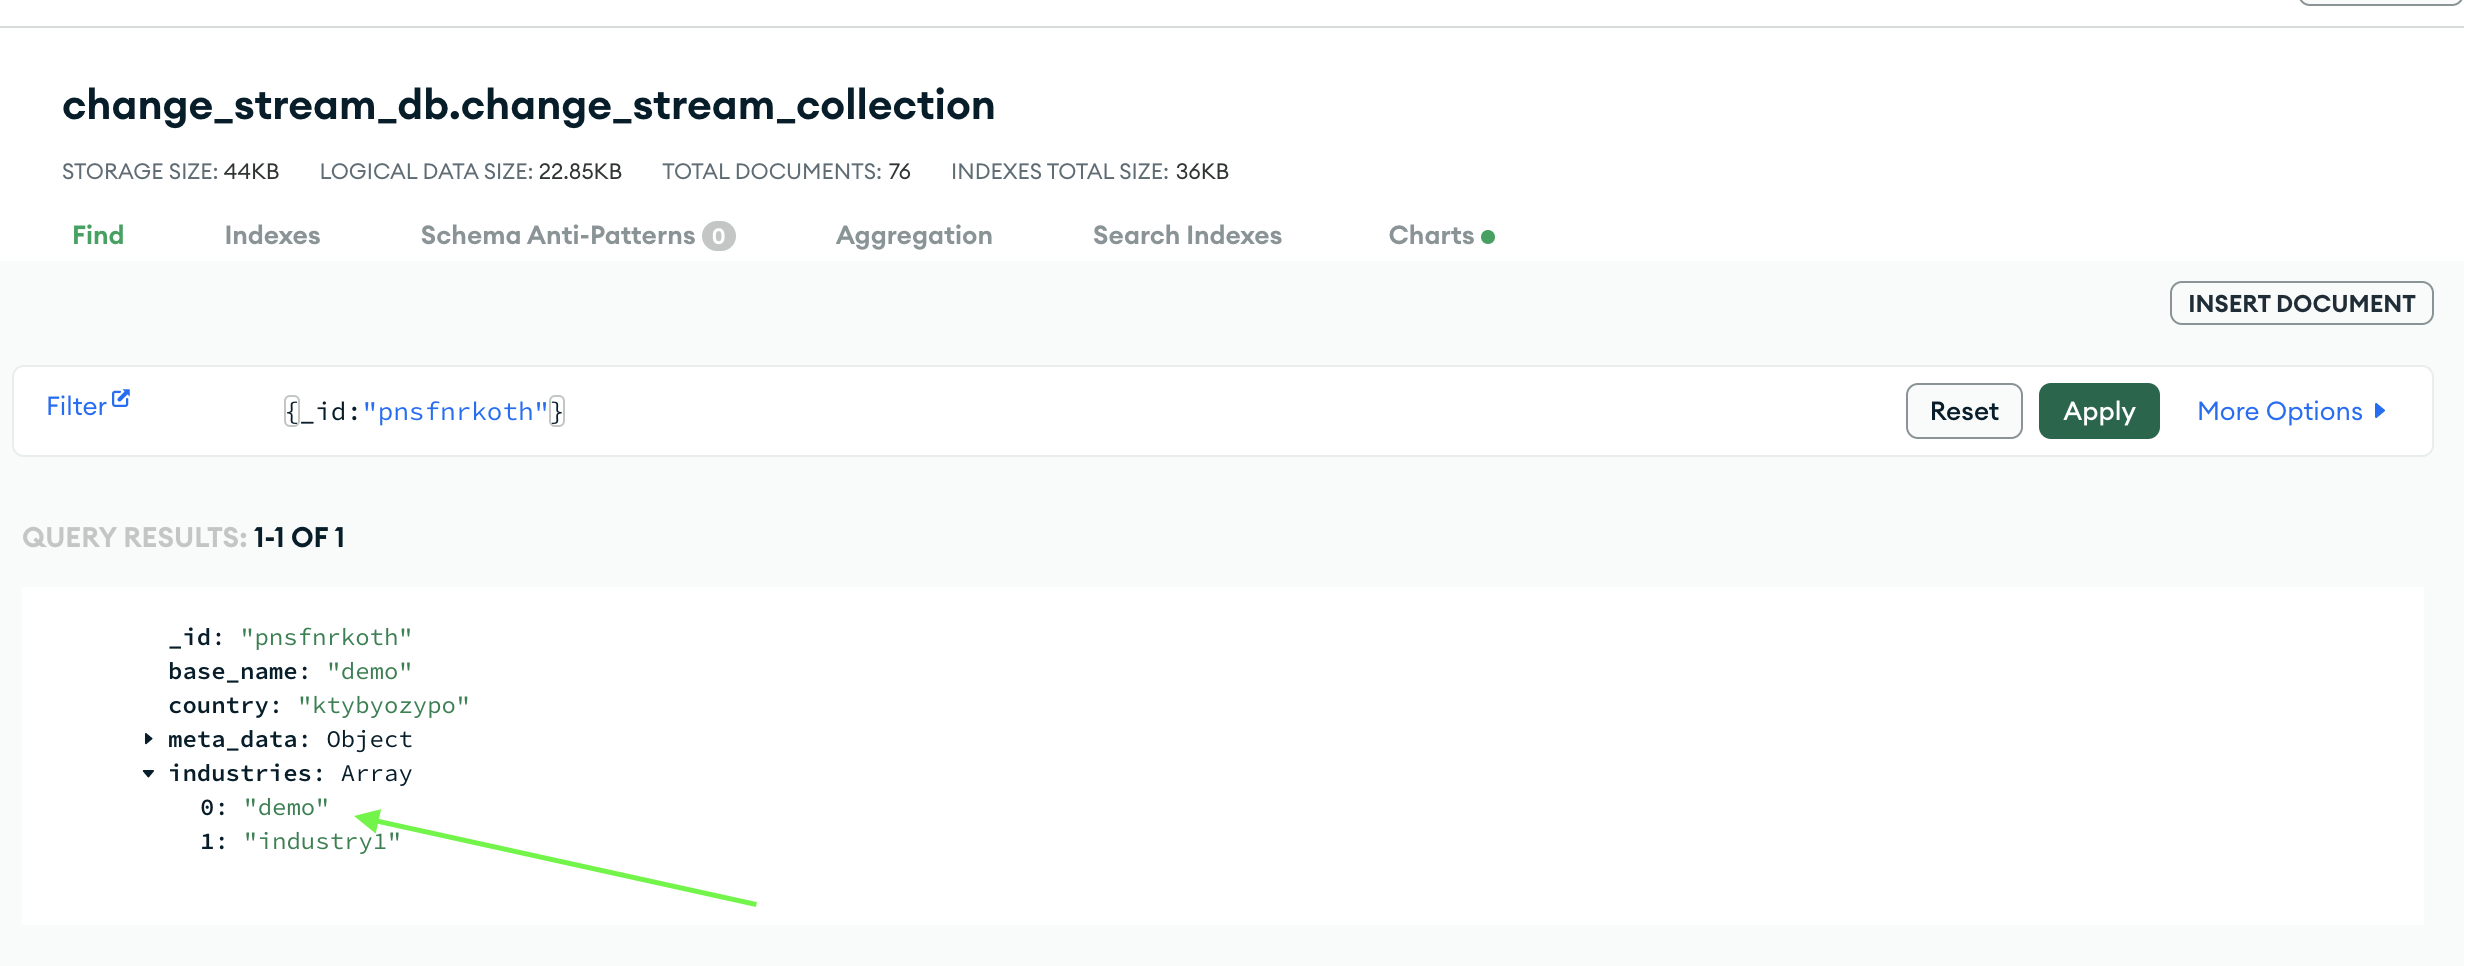Image resolution: width=2482 pixels, height=966 pixels.
Task: Click the Reset filter button
Action: [1963, 411]
